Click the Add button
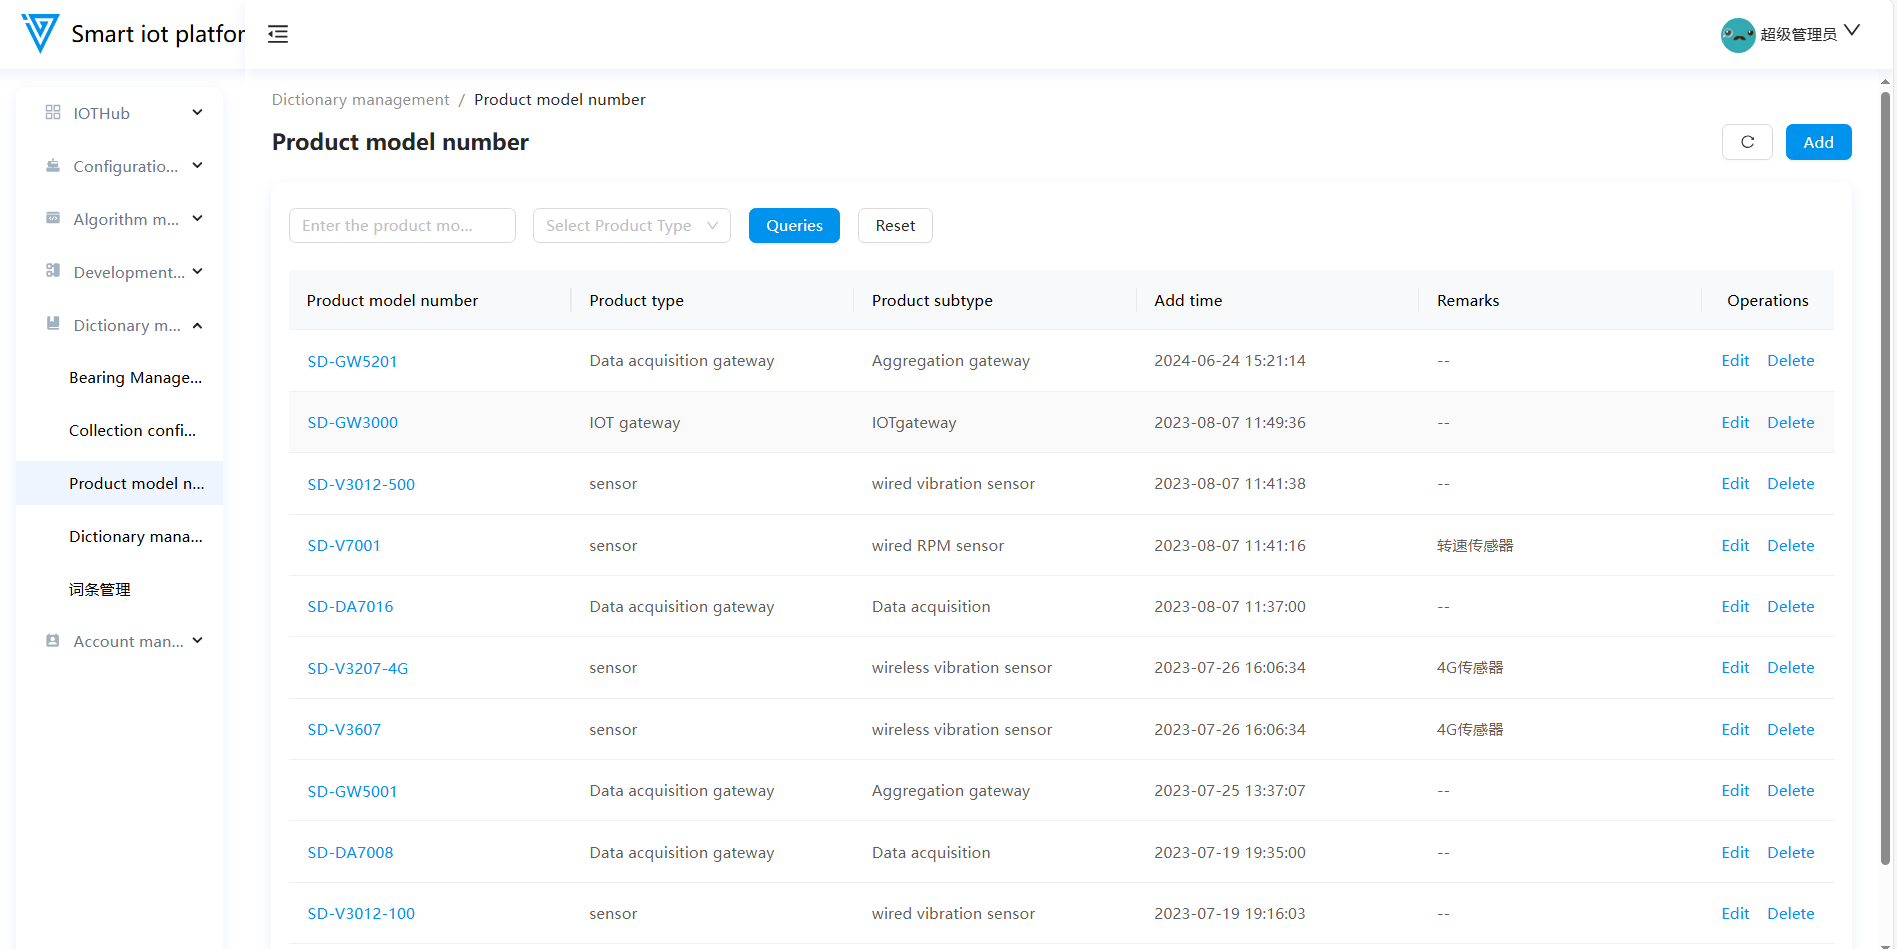Image resolution: width=1897 pixels, height=949 pixels. coord(1818,142)
